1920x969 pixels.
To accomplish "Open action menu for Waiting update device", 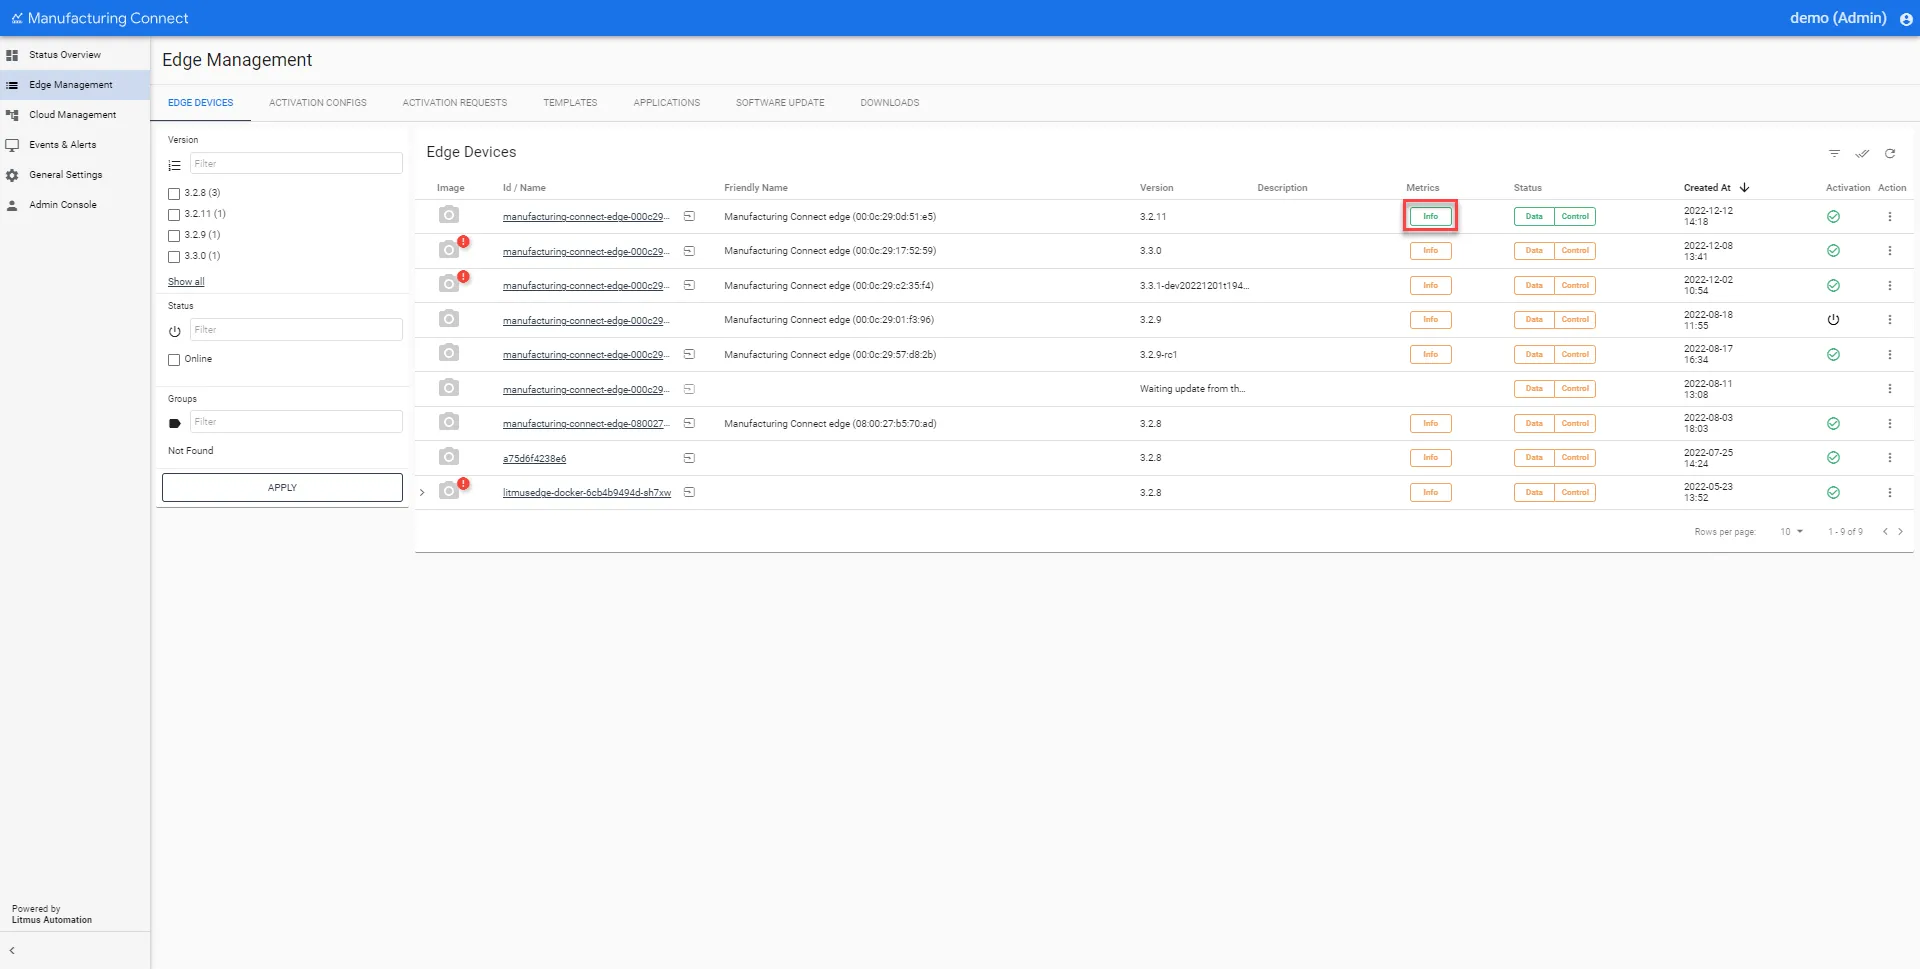I will point(1889,389).
